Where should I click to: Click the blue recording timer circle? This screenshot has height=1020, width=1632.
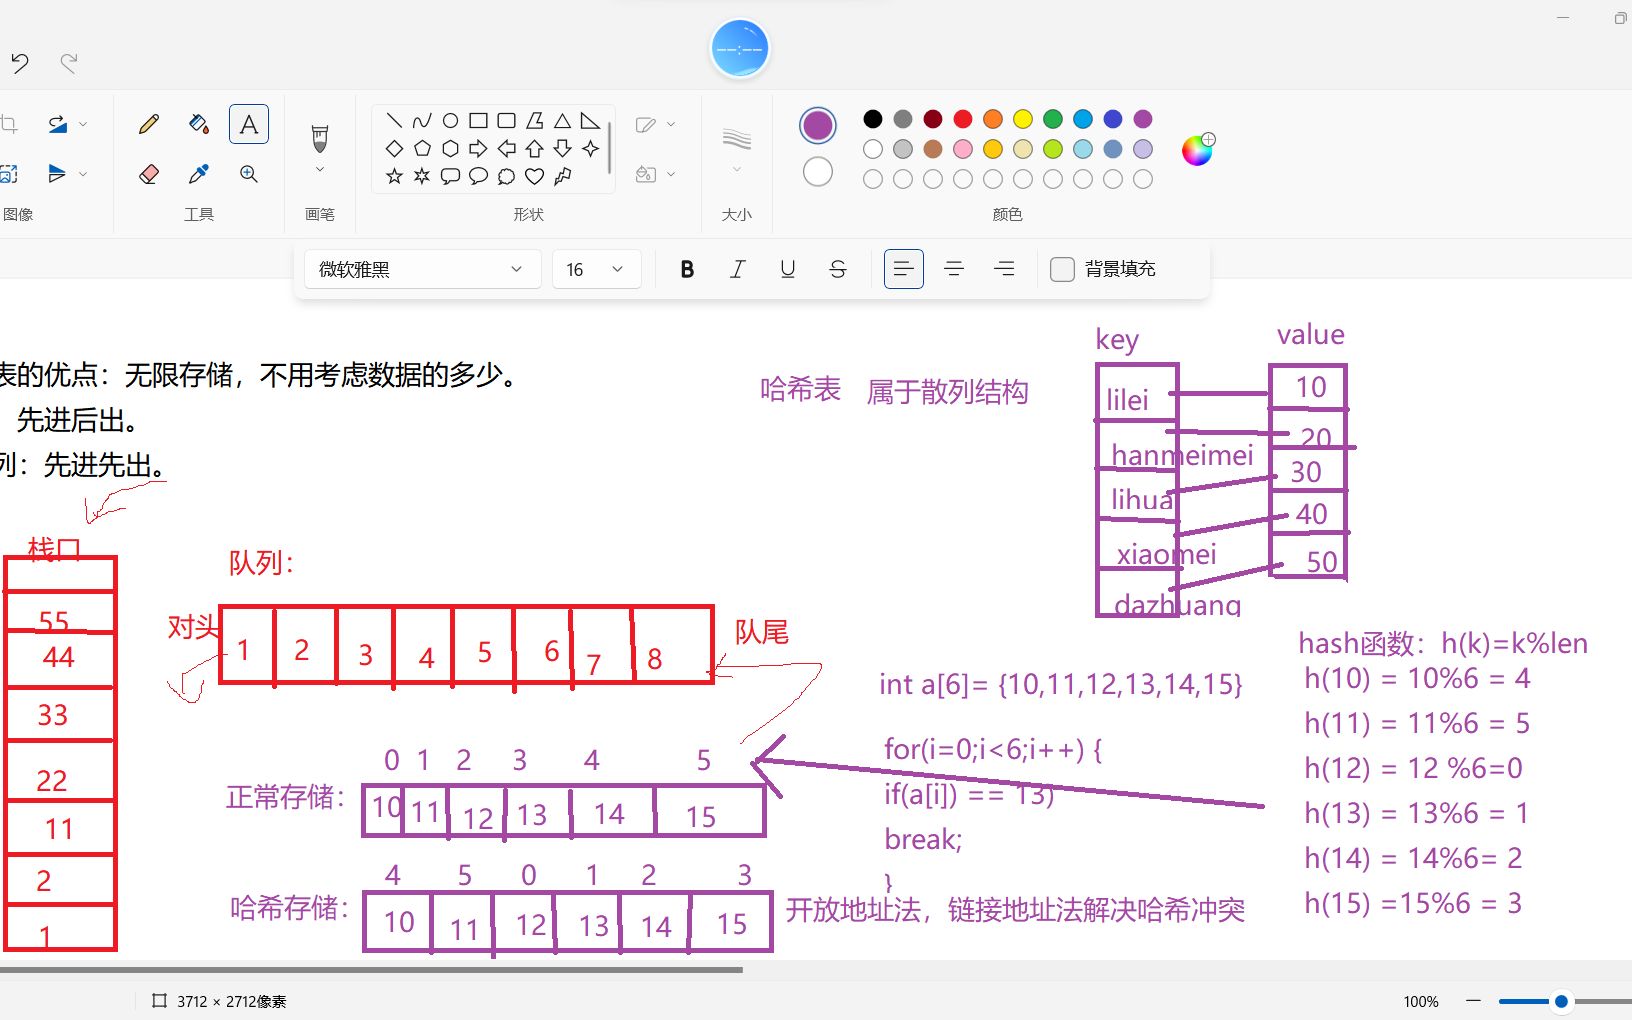coord(740,49)
